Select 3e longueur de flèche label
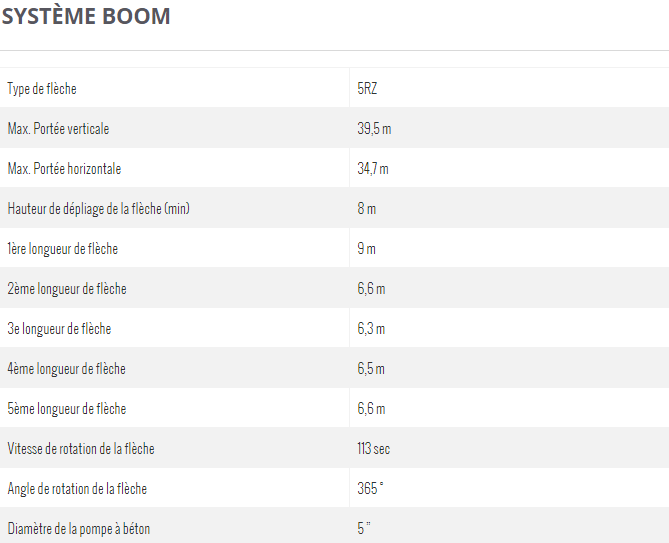Viewport: 669px width, 543px height. [59, 329]
